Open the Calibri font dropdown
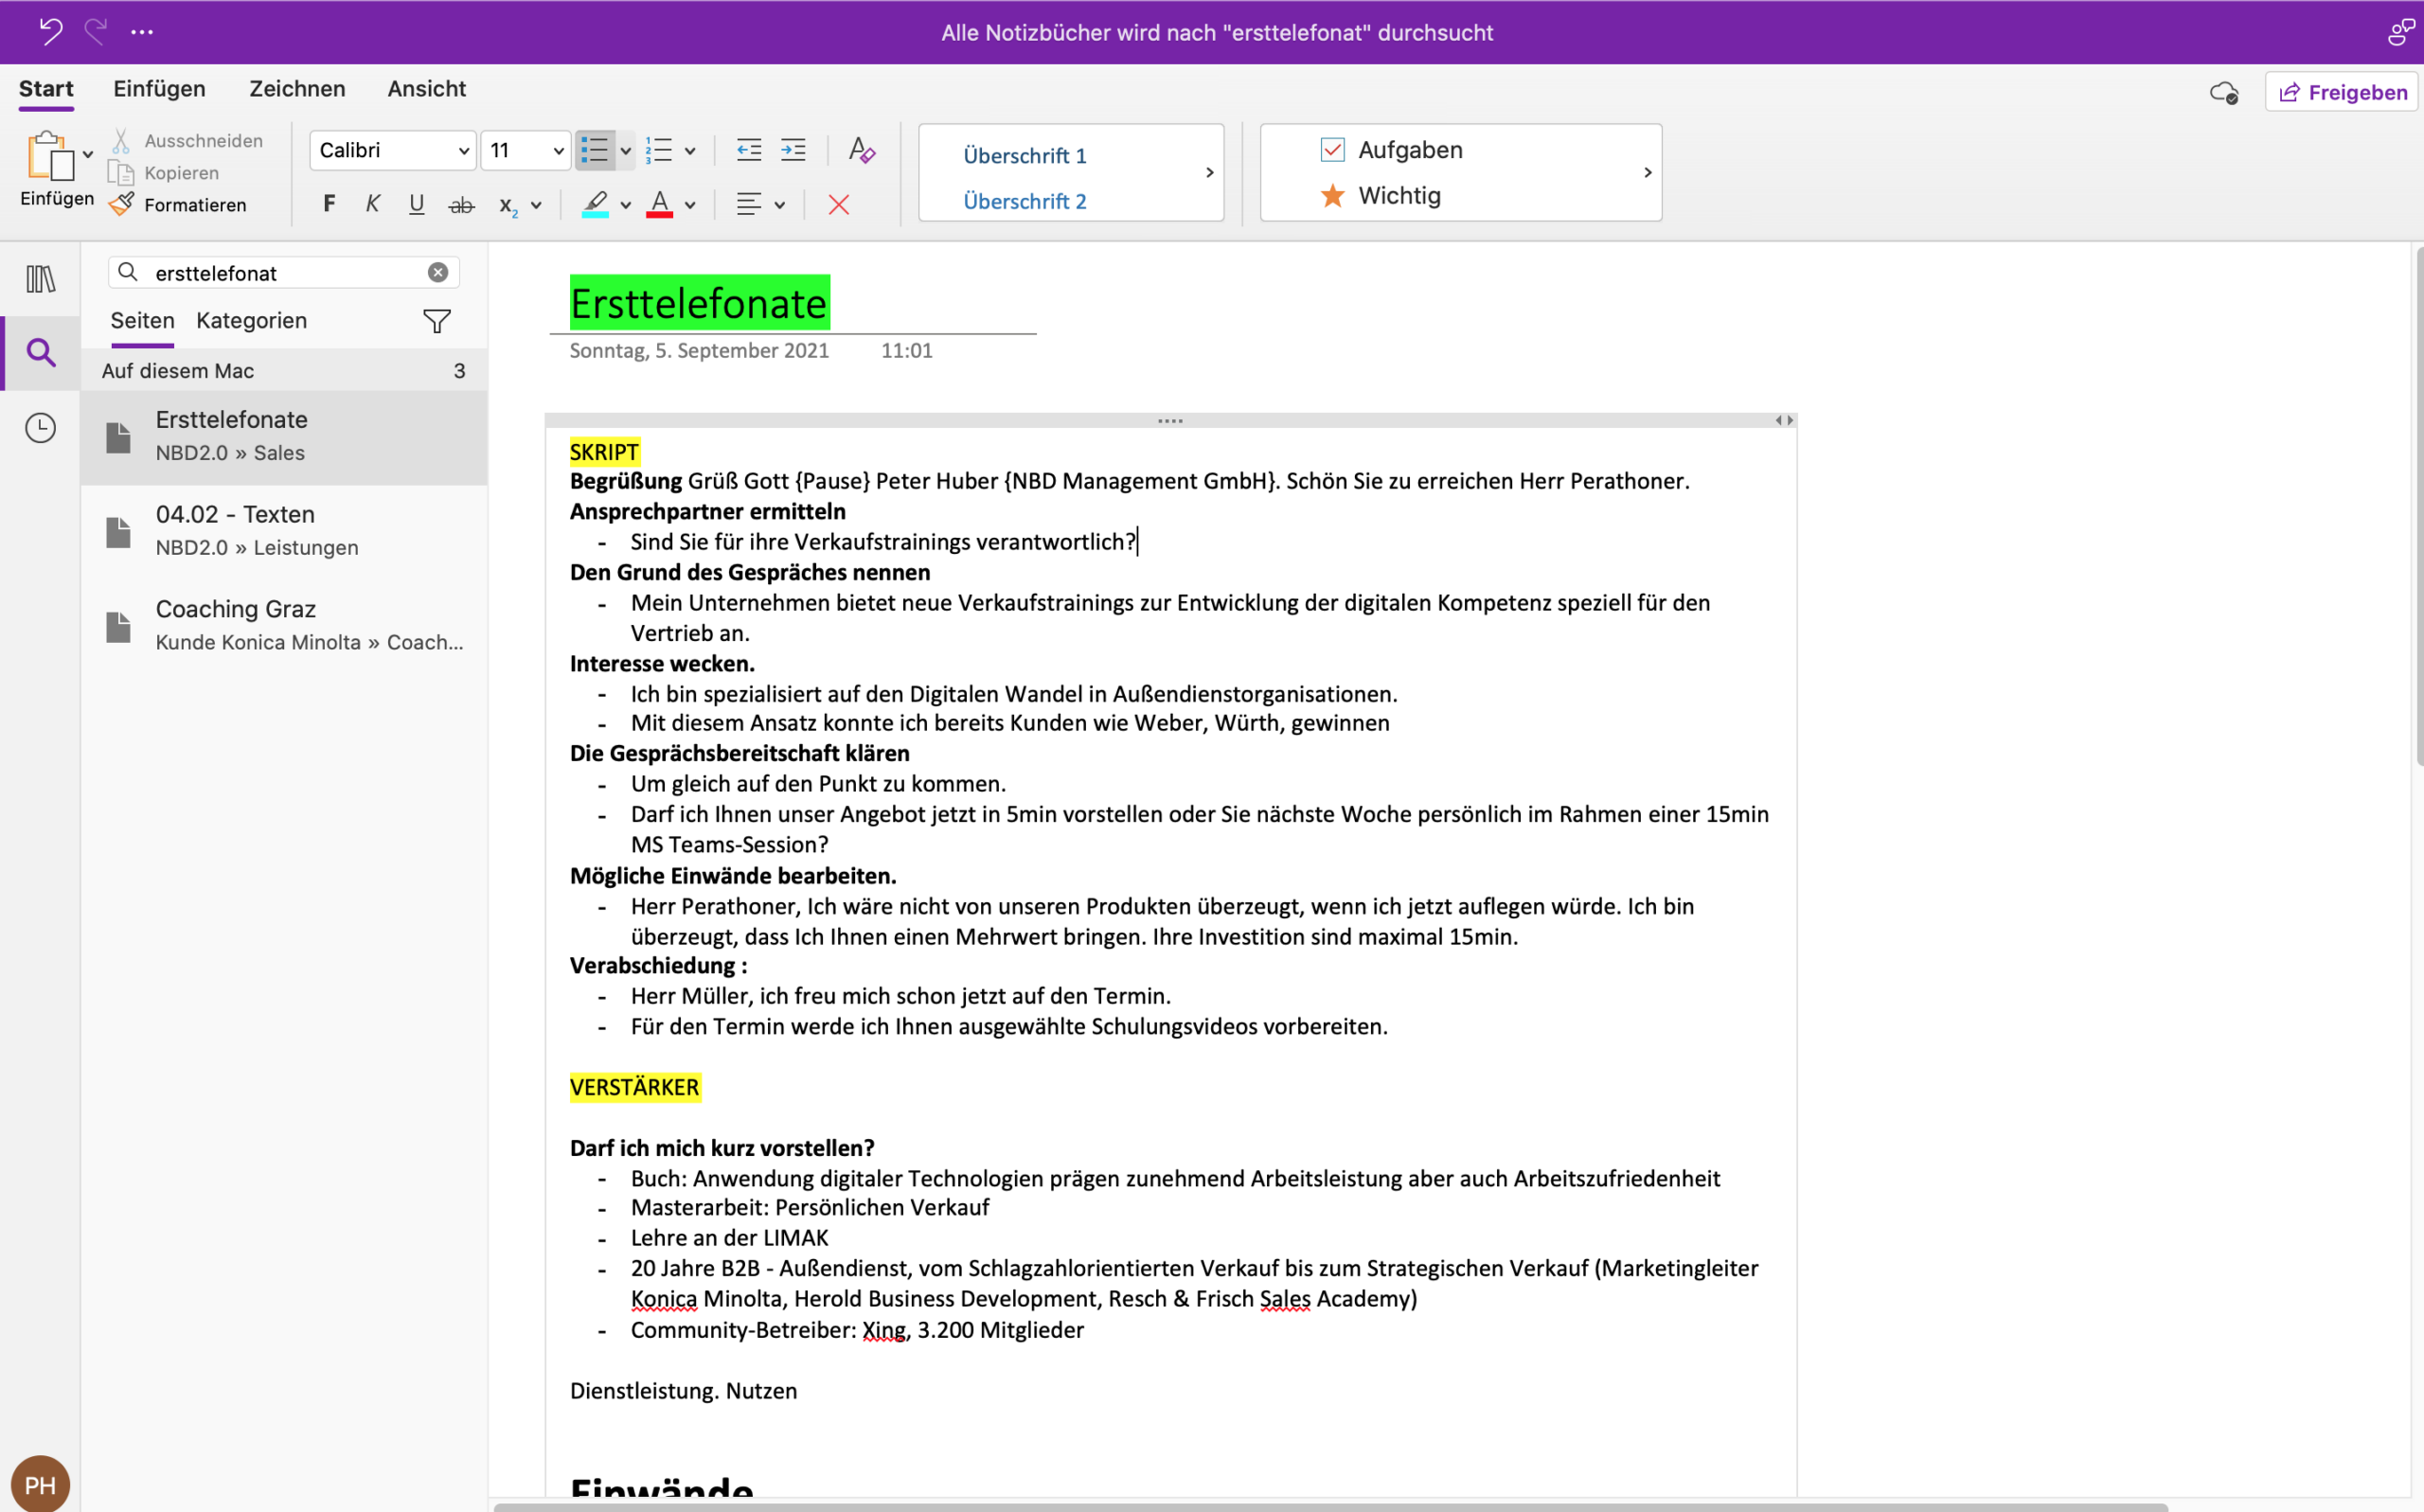The height and width of the screenshot is (1512, 2424). [392, 150]
